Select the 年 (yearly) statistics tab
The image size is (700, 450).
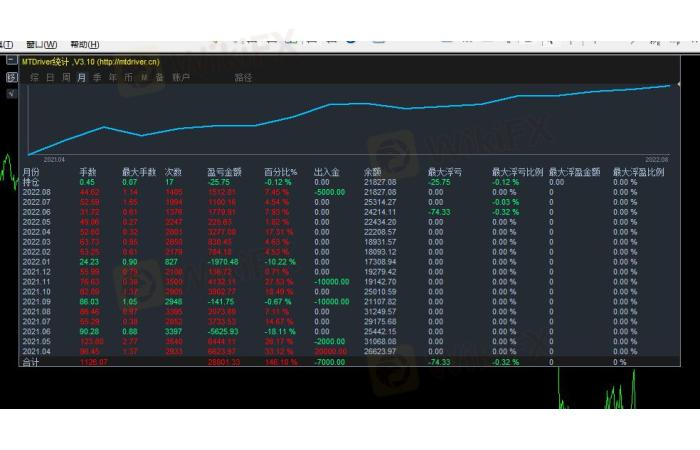pos(113,77)
